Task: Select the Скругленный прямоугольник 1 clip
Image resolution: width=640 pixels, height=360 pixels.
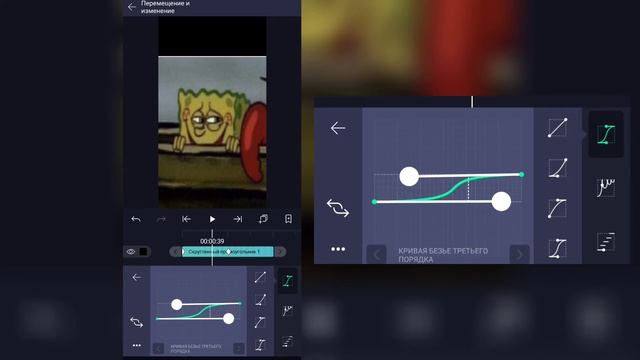Action: tap(227, 252)
